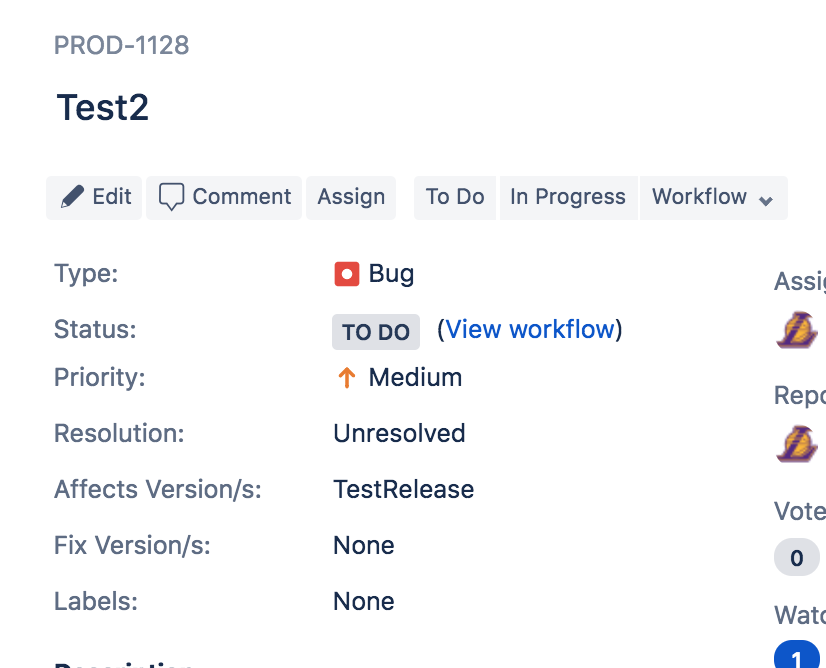Click the speech bubble Comment icon

coord(171,197)
